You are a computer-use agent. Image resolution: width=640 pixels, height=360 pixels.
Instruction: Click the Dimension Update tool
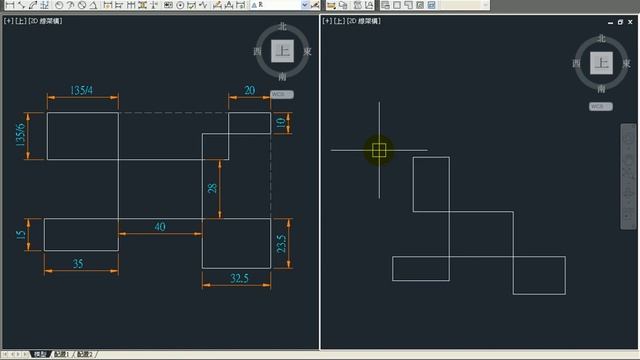[x=240, y=5]
